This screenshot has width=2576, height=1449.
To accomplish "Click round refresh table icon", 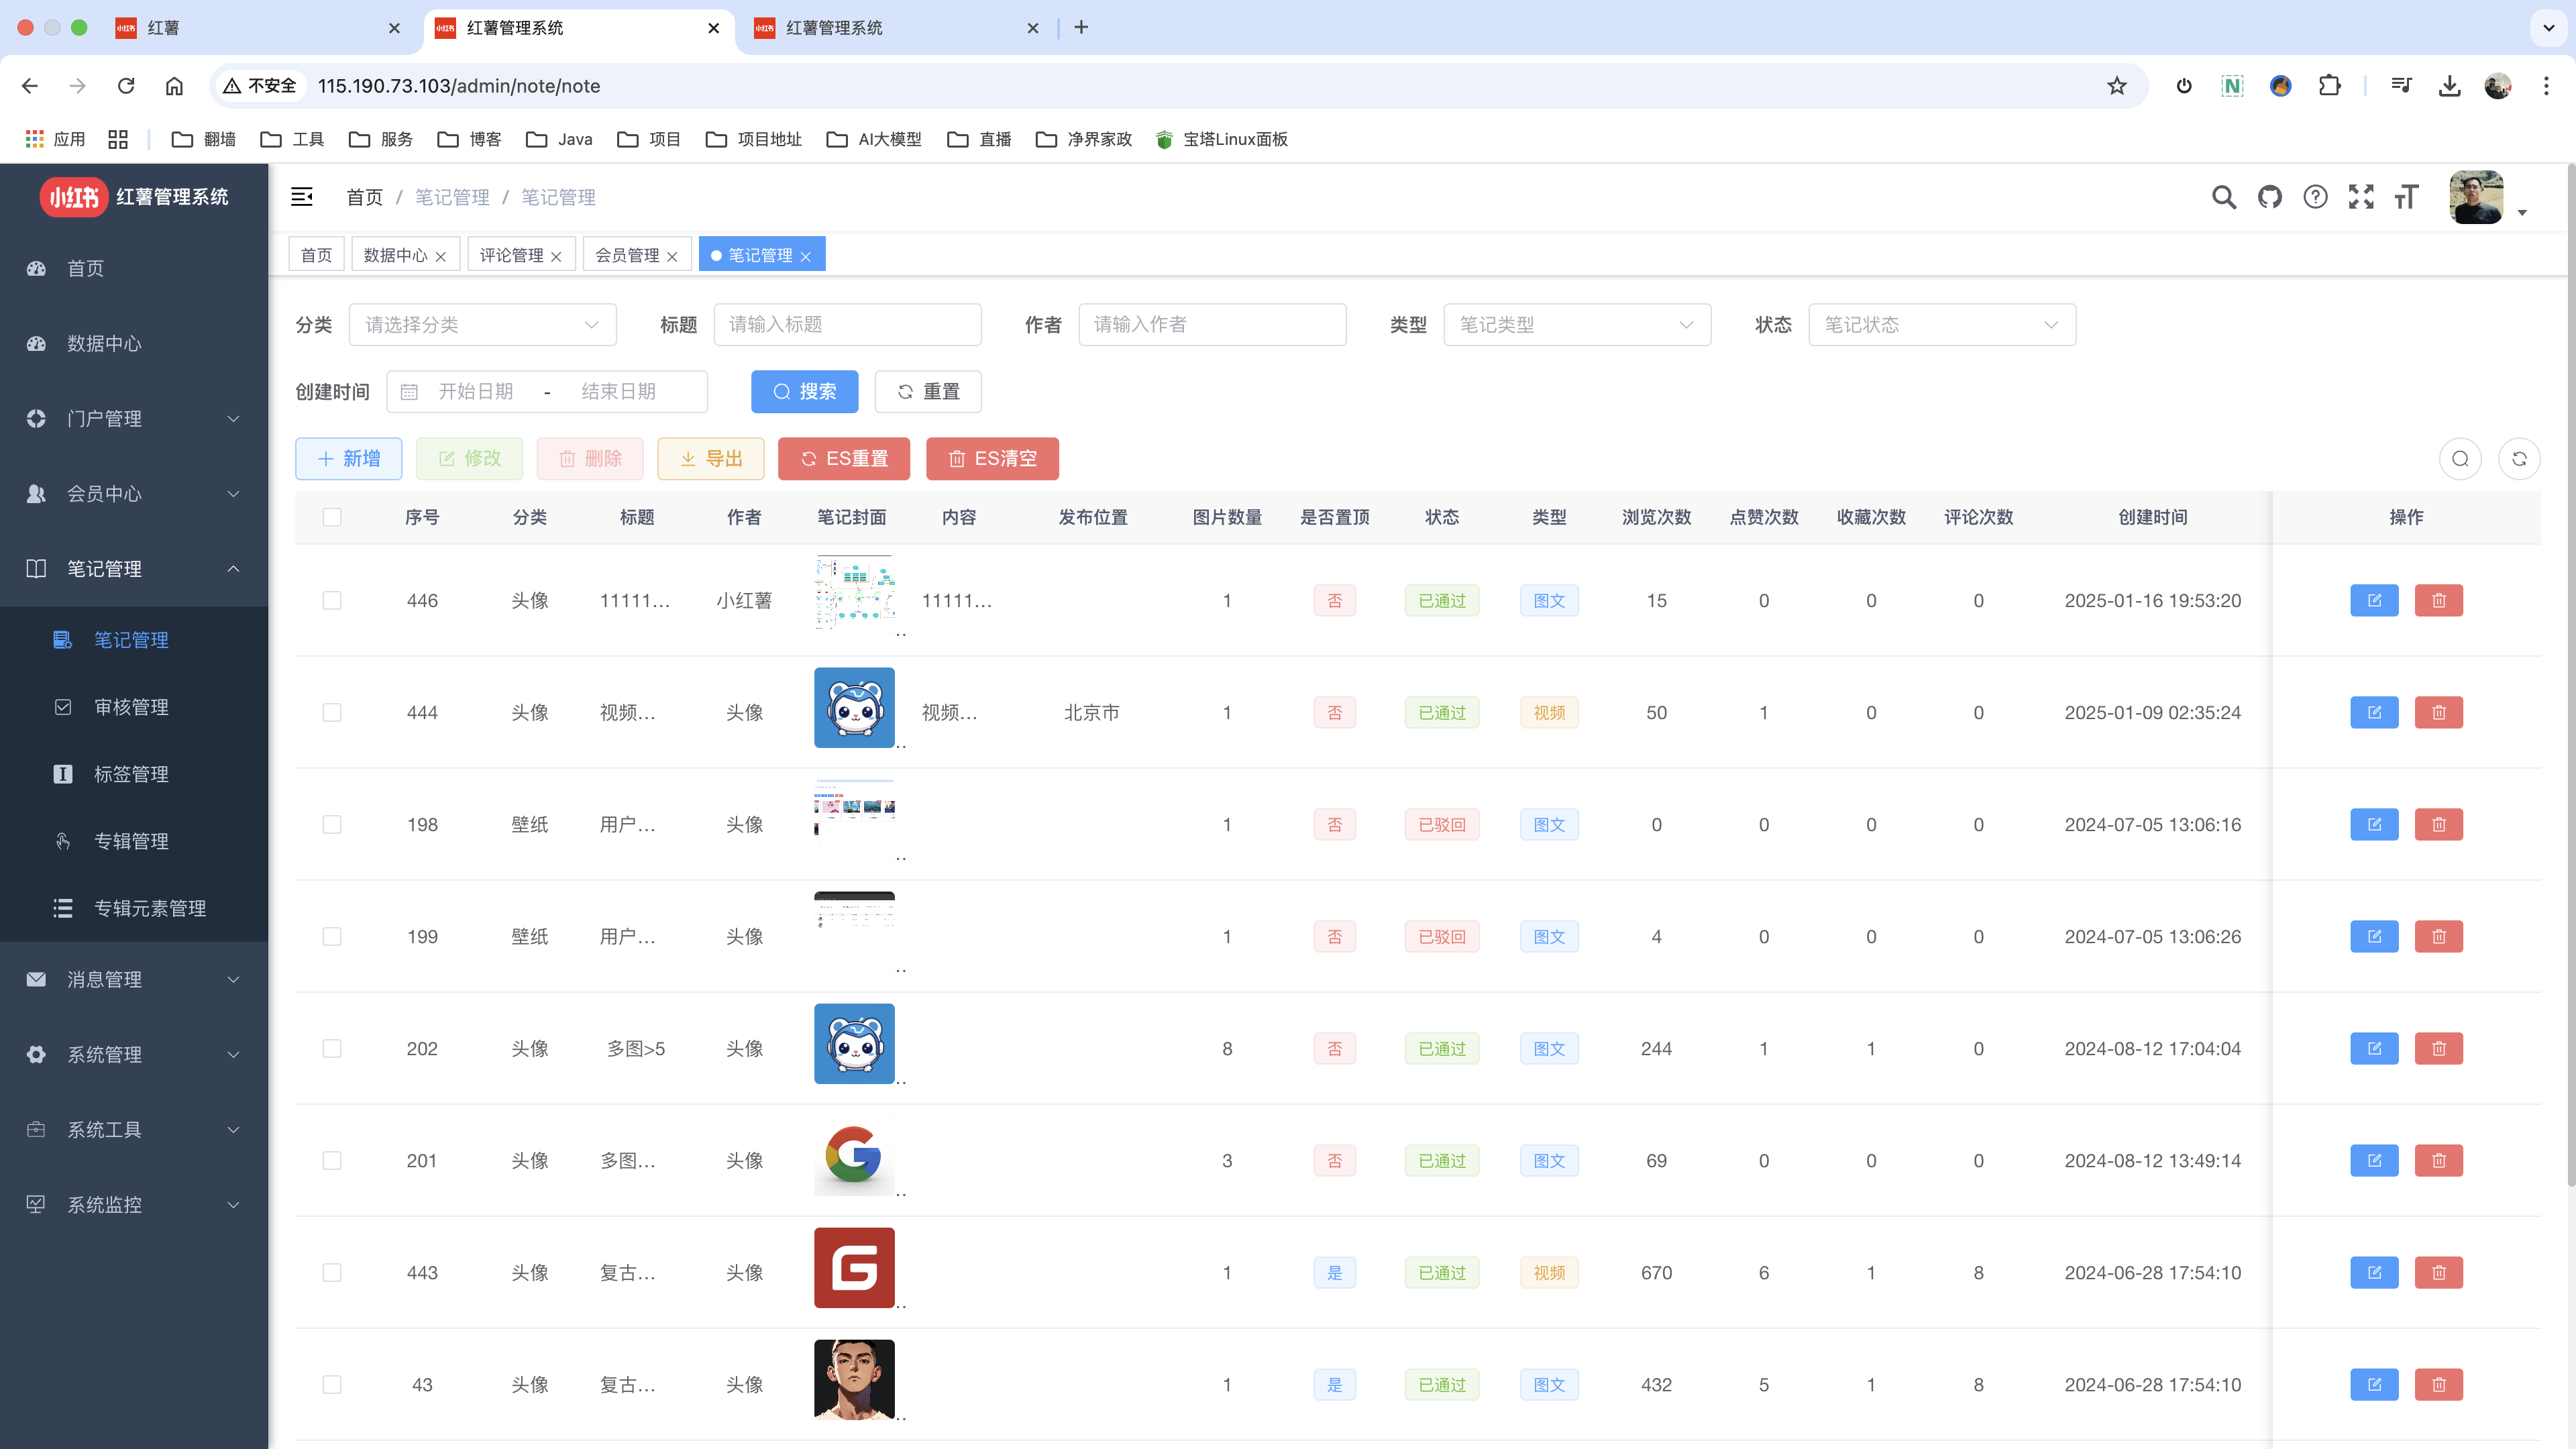I will (x=2519, y=459).
